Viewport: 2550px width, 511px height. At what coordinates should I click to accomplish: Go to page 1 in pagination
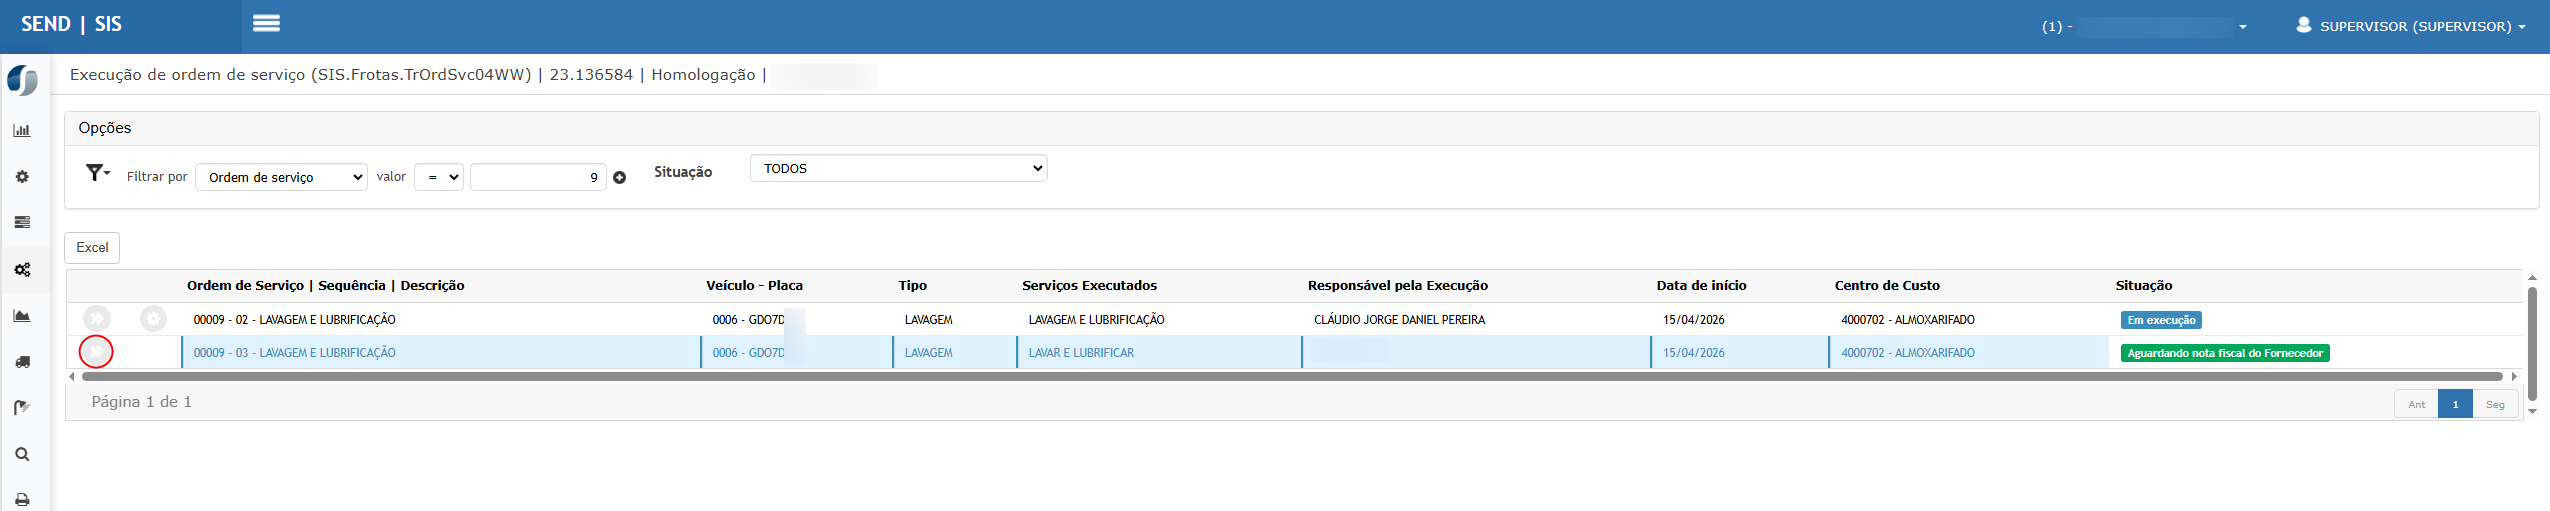(2455, 404)
